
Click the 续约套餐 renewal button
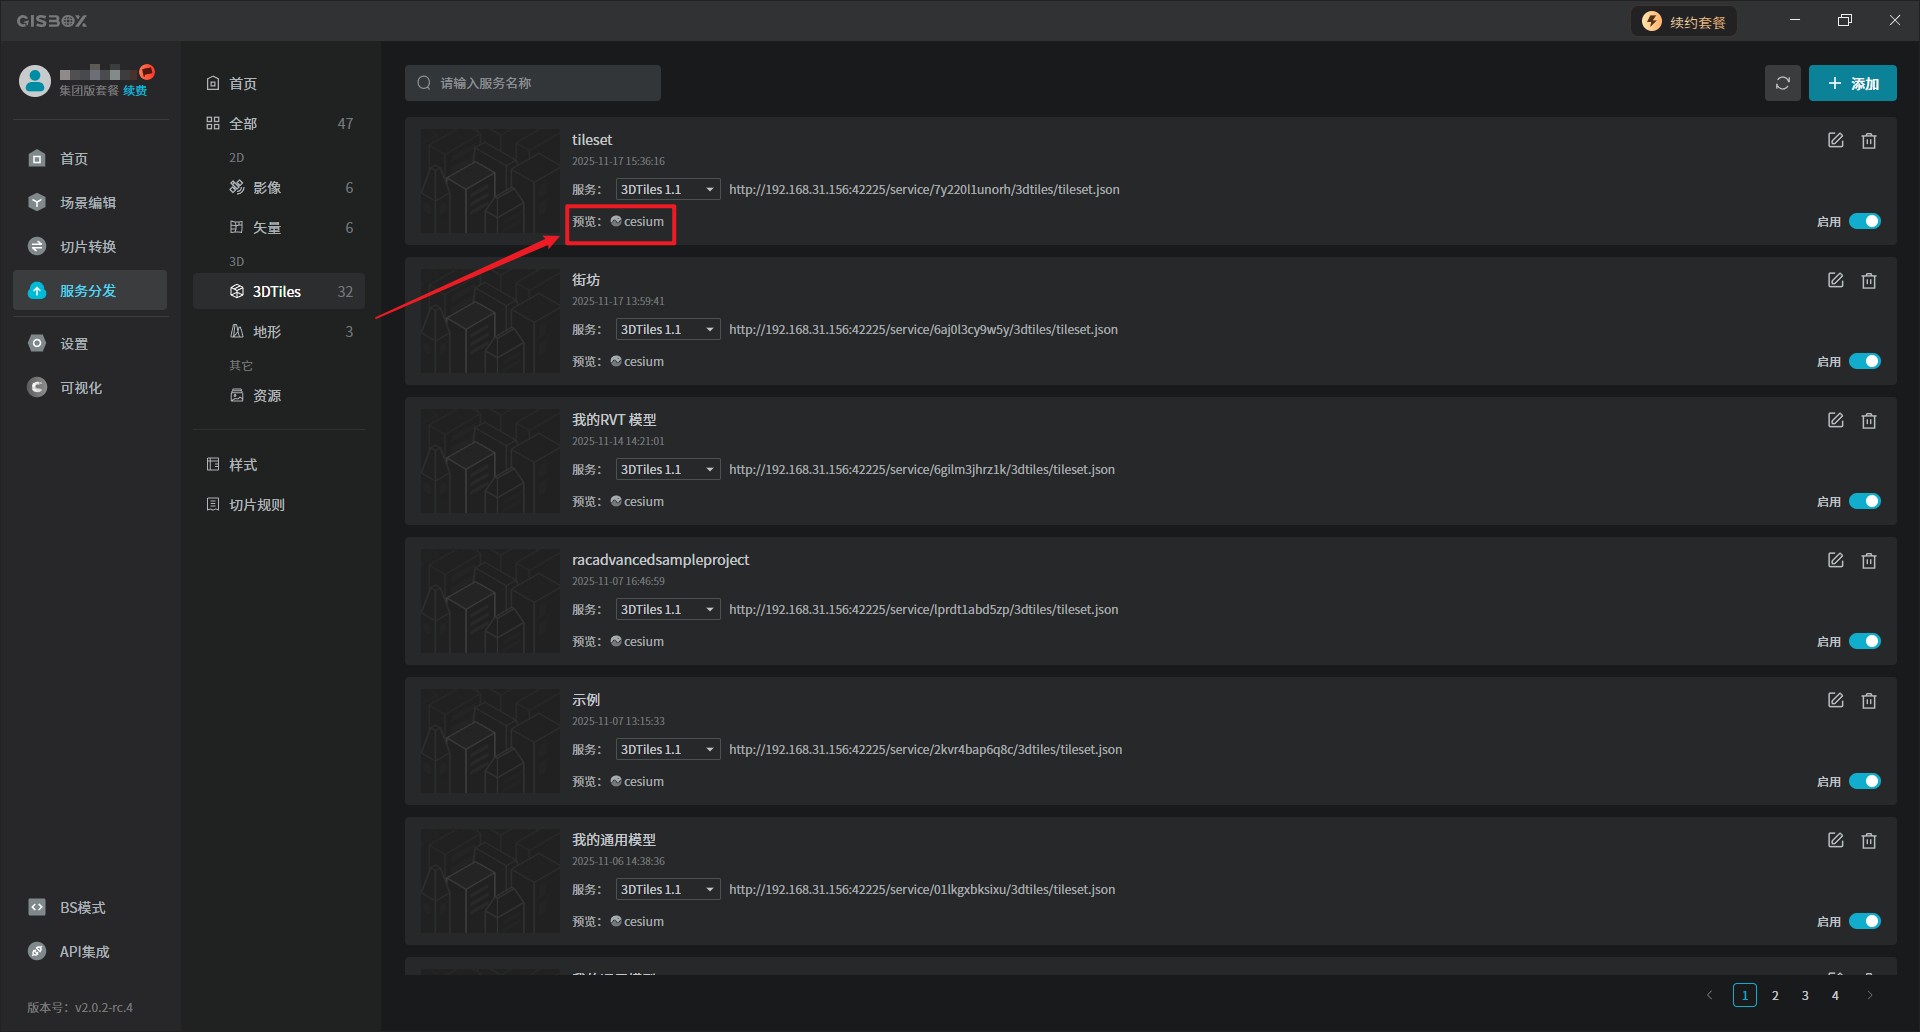(1684, 22)
